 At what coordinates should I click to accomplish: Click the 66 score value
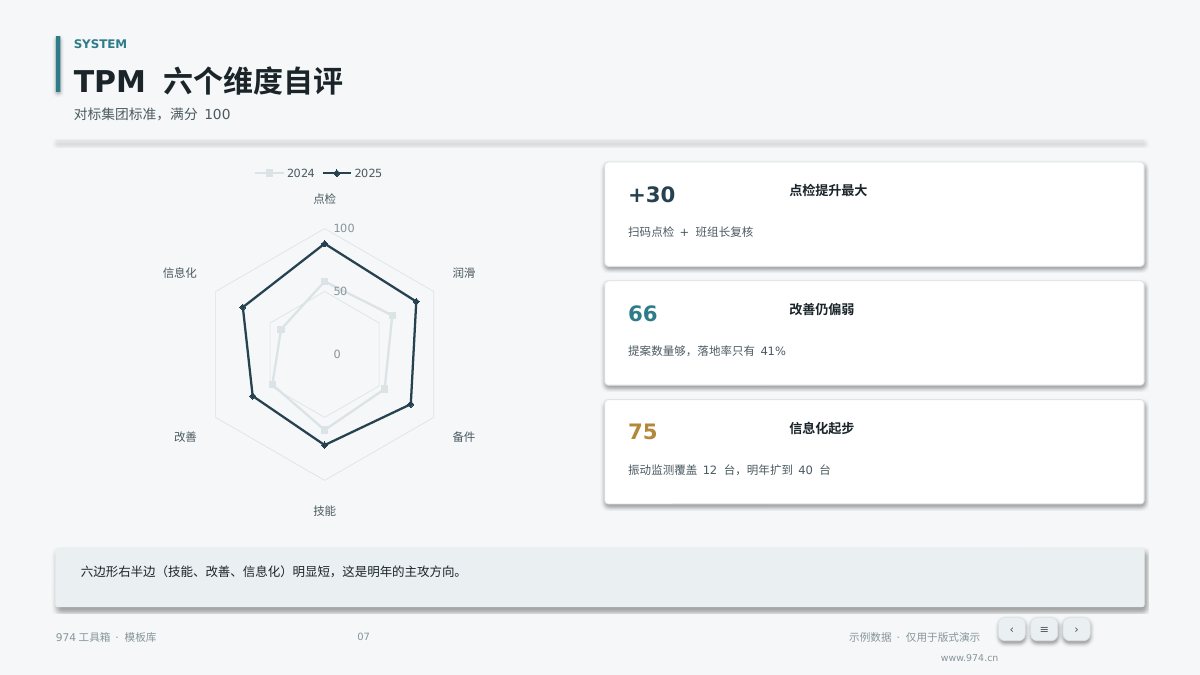pos(643,314)
